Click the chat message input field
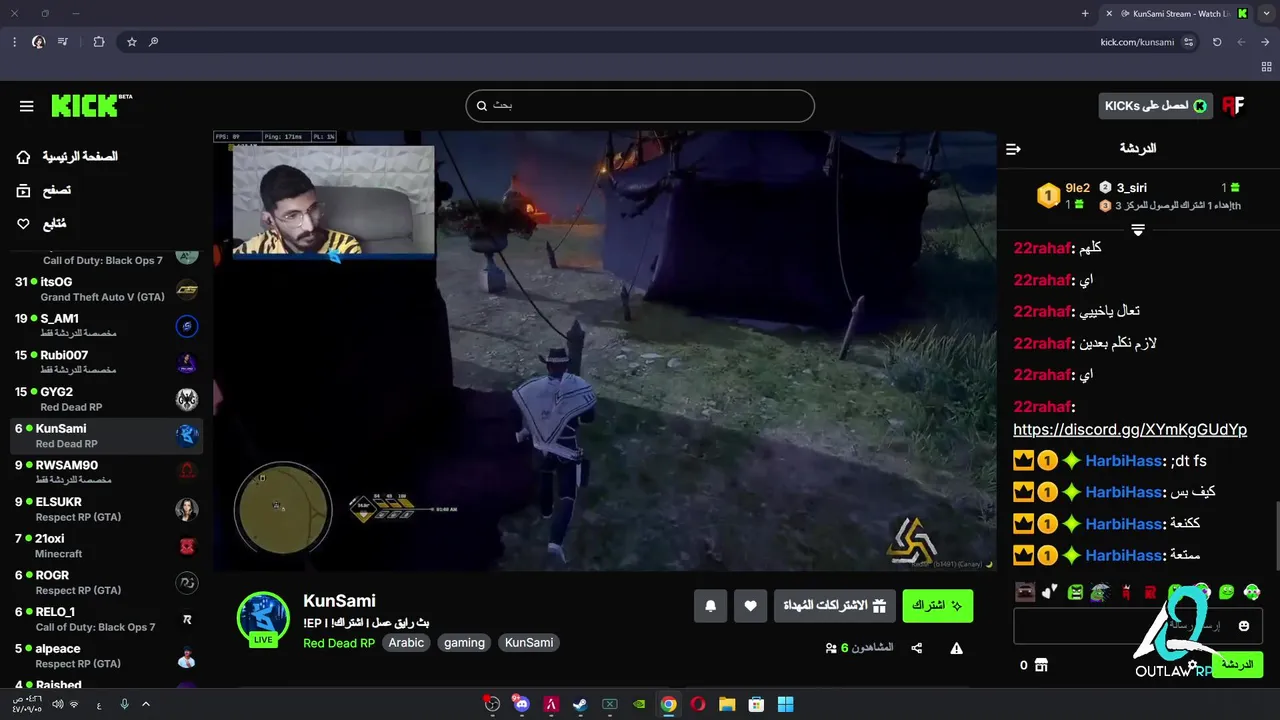The image size is (1280, 720). tap(1137, 626)
